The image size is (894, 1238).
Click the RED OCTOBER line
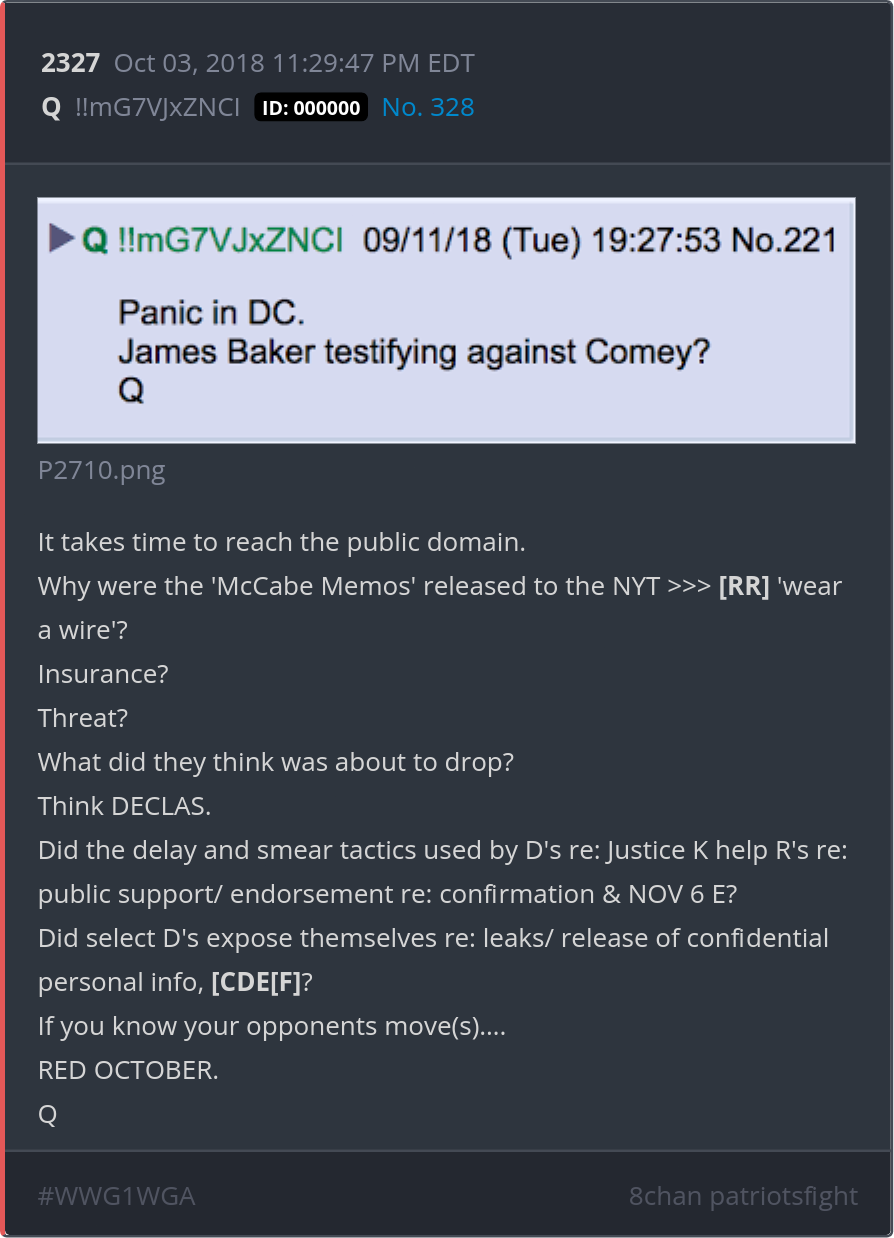click(128, 1070)
